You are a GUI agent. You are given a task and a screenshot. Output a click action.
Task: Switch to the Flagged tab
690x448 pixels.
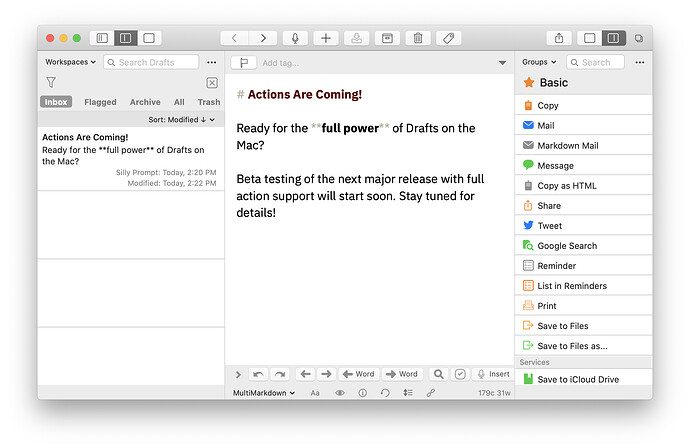coord(100,102)
